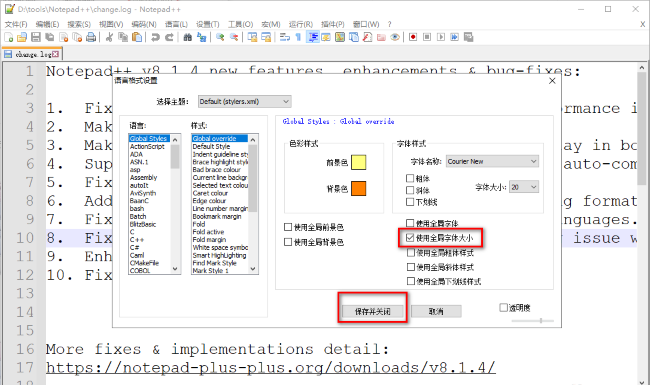
Task: Close the style configurator dialog
Action: coord(552,81)
